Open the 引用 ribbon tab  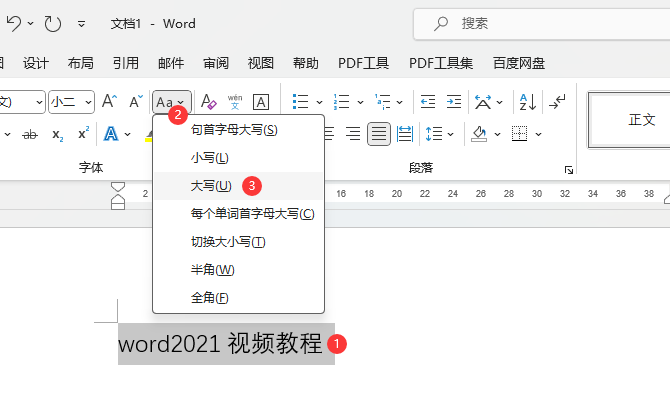(x=126, y=63)
